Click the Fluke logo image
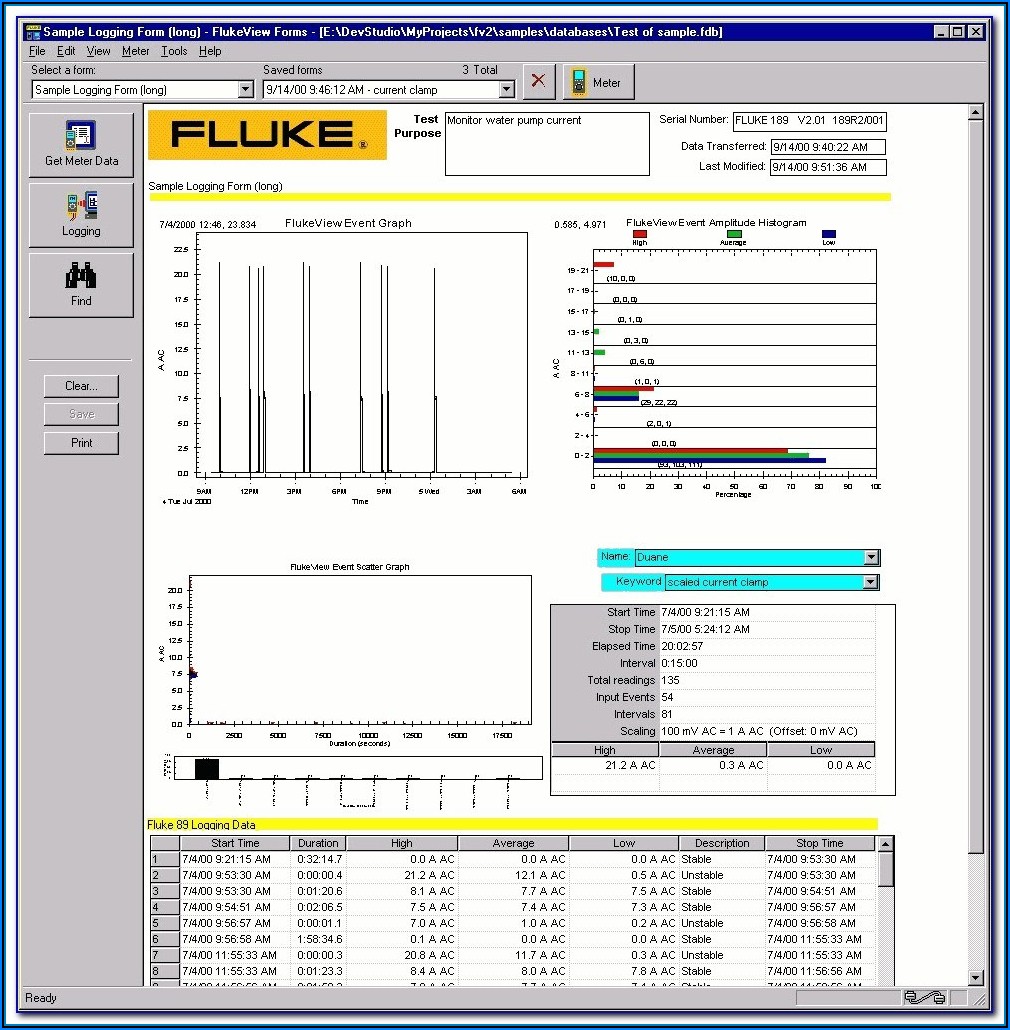 tap(267, 135)
